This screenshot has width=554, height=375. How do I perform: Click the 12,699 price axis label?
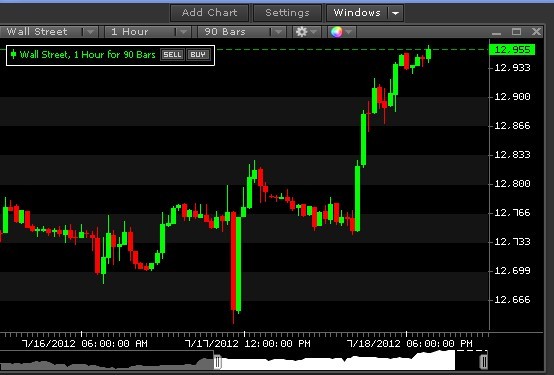coord(512,270)
